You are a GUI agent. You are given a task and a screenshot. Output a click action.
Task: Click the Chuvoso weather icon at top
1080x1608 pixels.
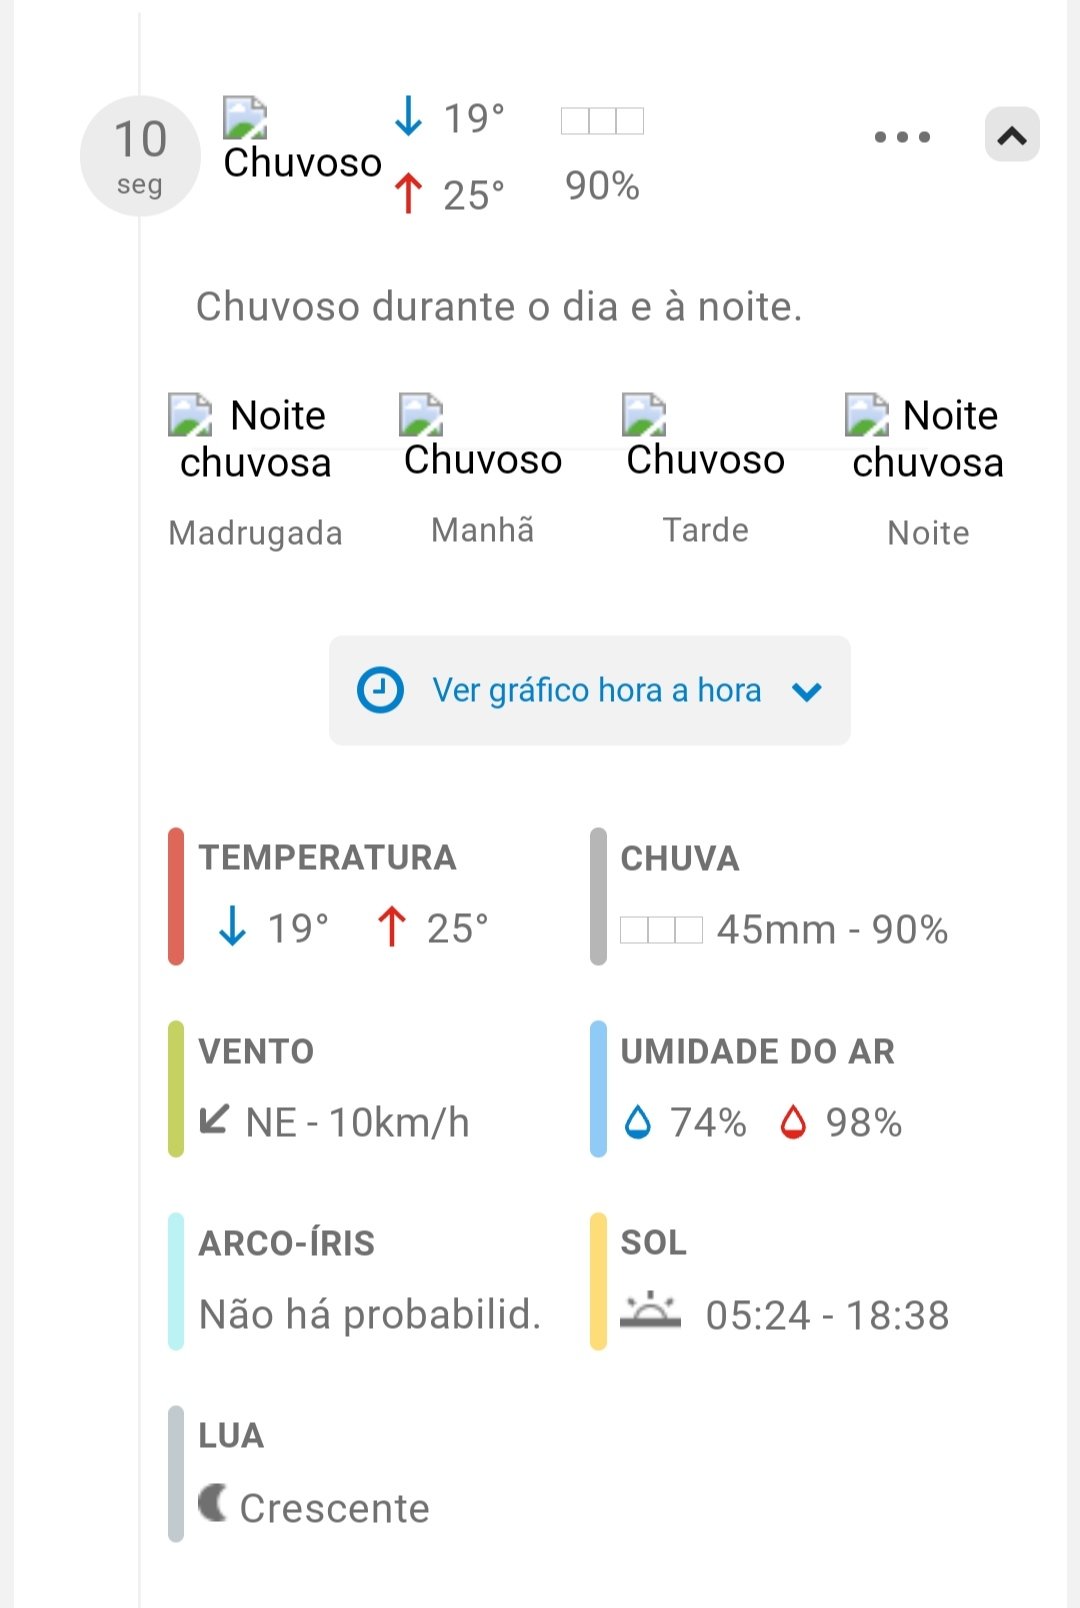pos(245,118)
